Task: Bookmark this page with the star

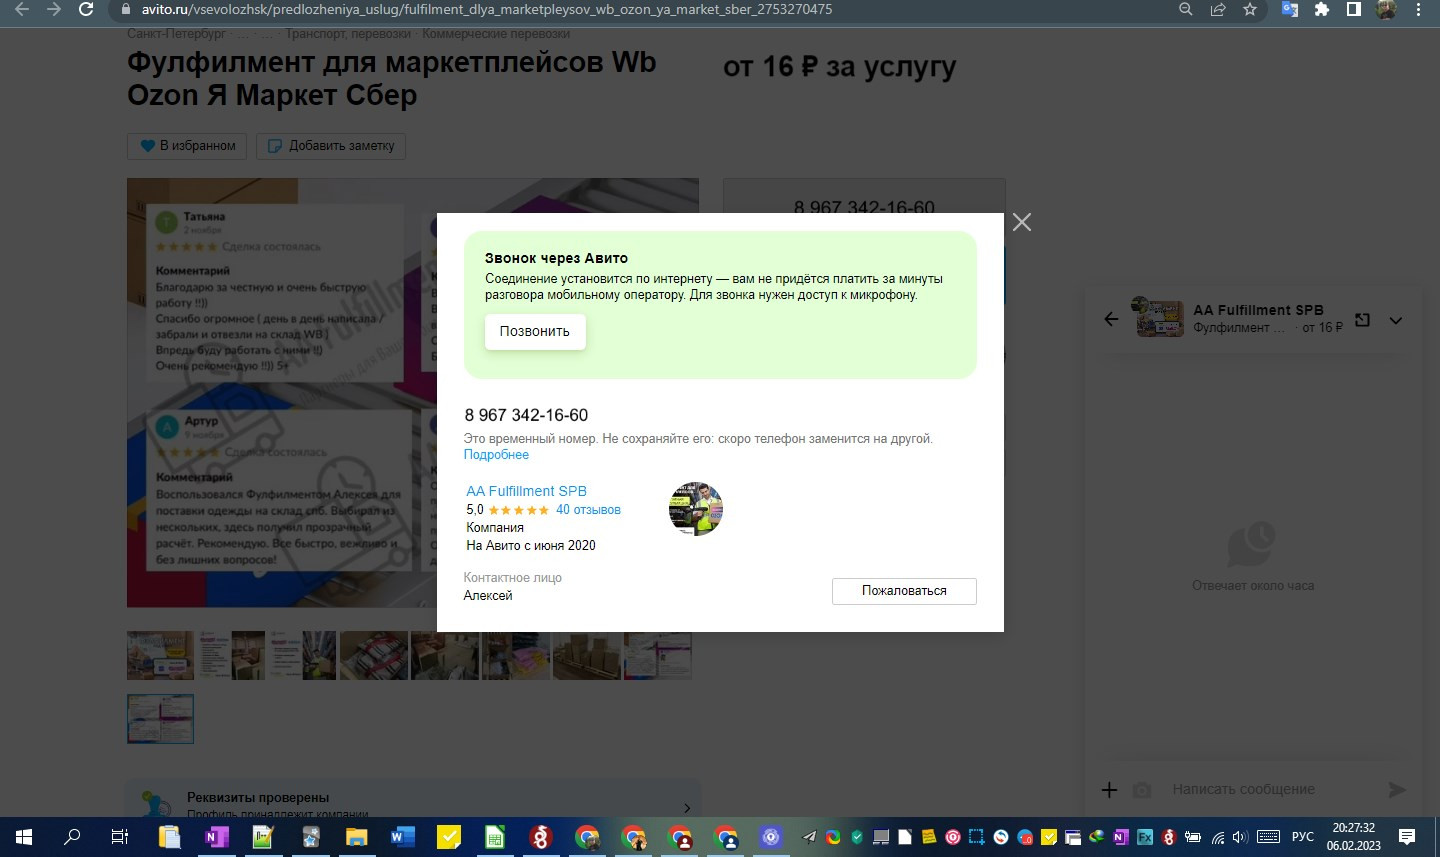Action: coord(1250,9)
